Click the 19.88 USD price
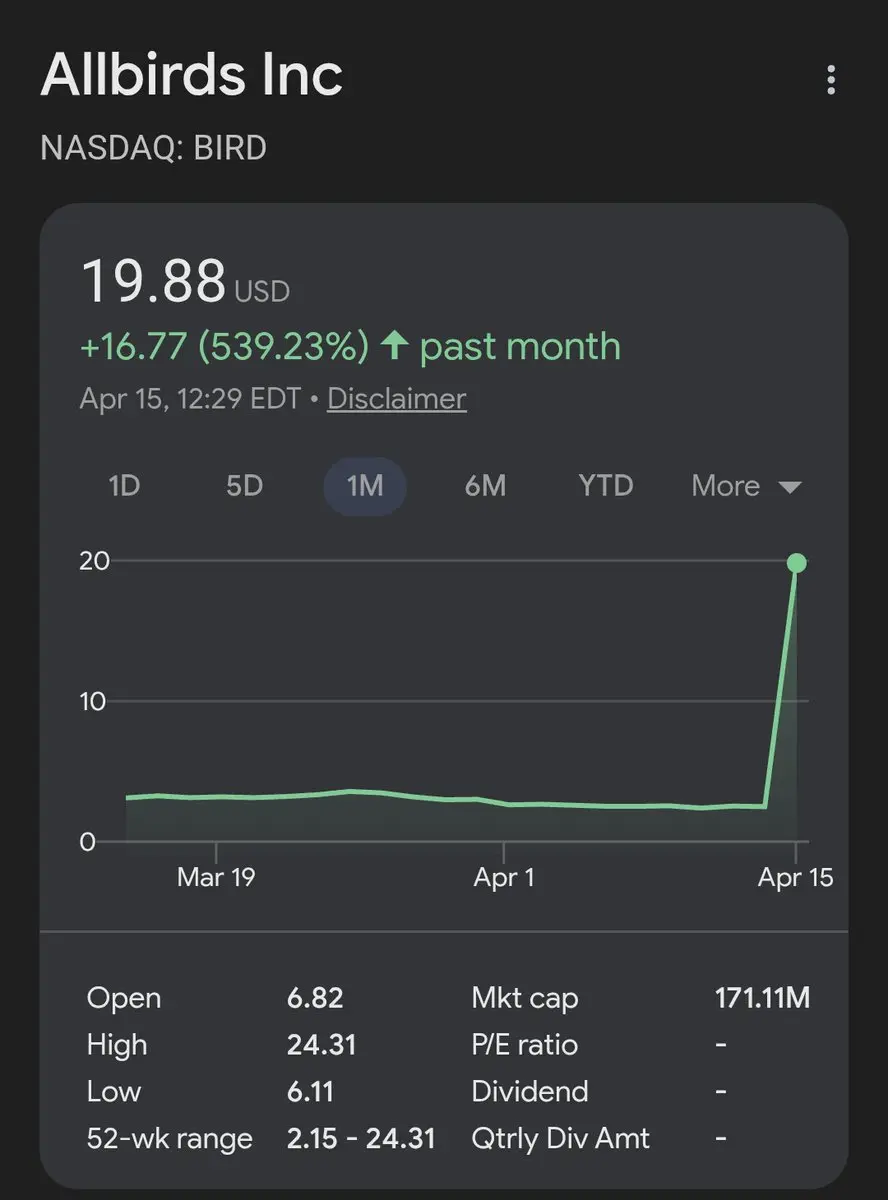This screenshot has height=1200, width=888. [184, 281]
